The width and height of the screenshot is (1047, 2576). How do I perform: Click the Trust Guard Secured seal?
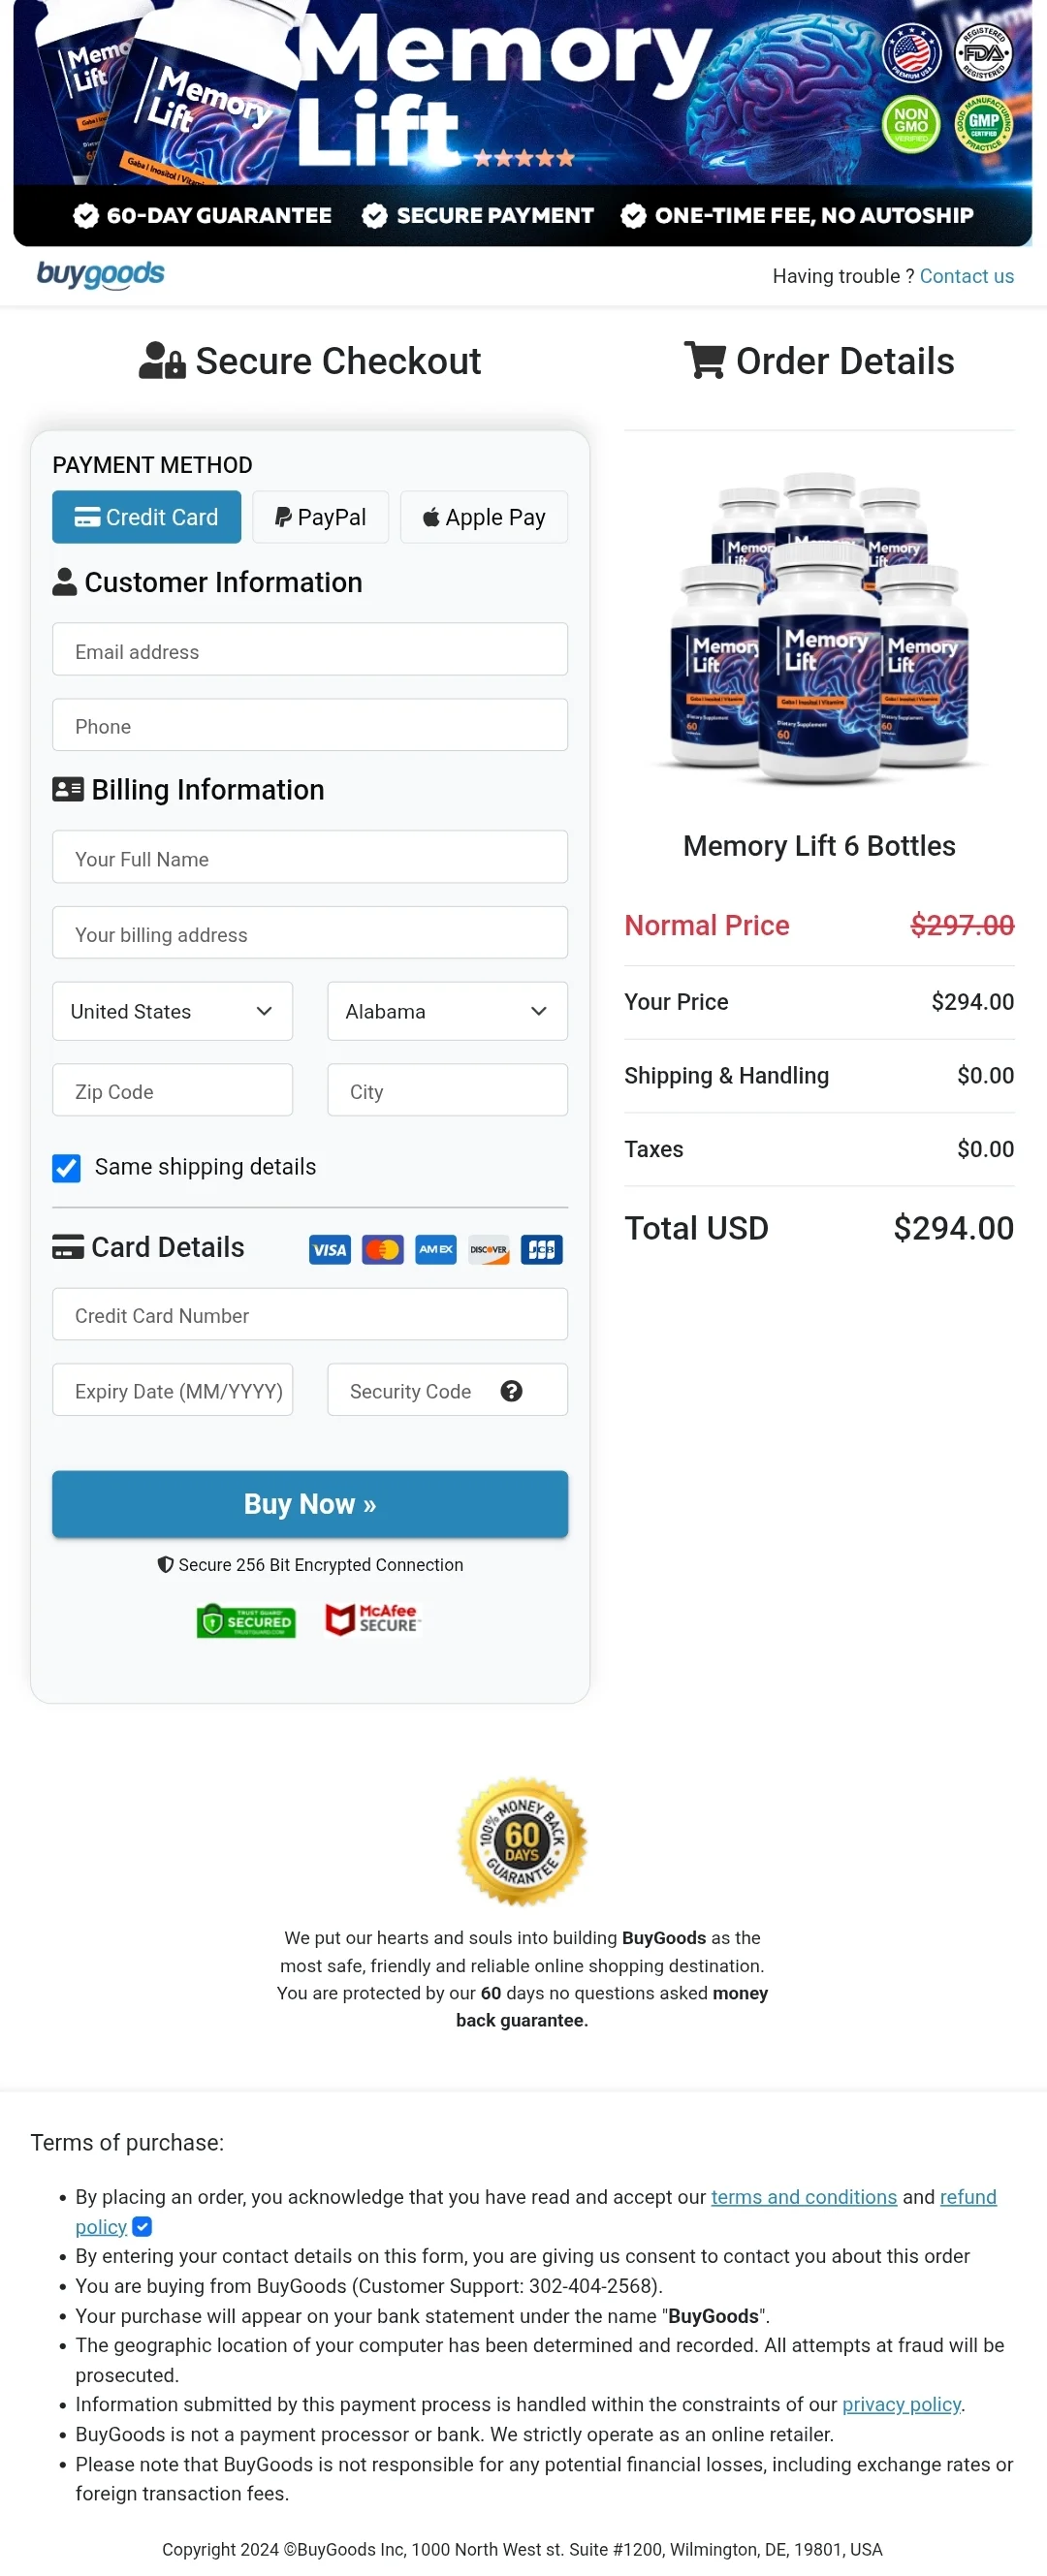point(245,1621)
